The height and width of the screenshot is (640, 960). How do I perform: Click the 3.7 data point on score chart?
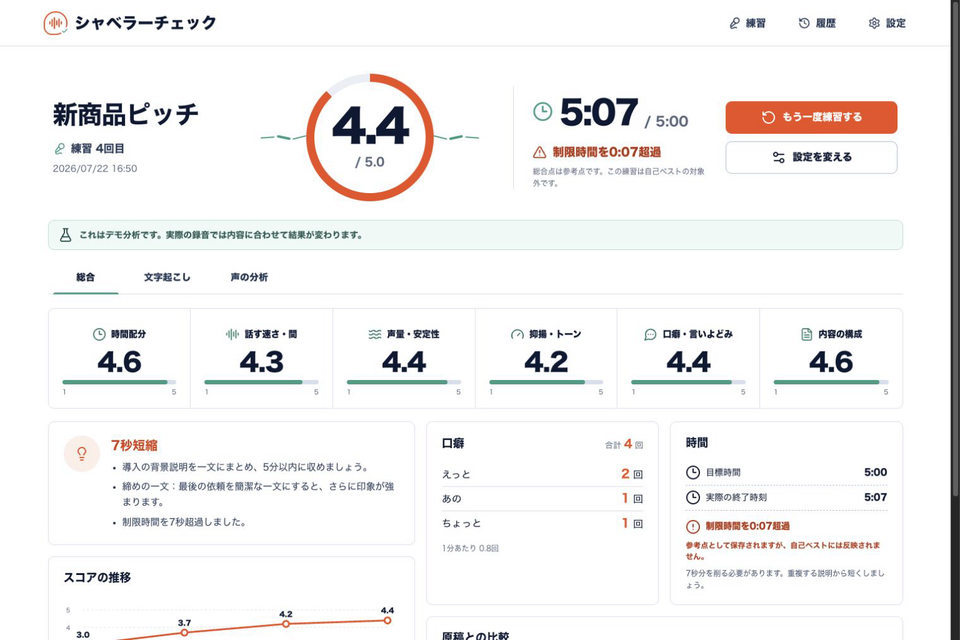184,632
